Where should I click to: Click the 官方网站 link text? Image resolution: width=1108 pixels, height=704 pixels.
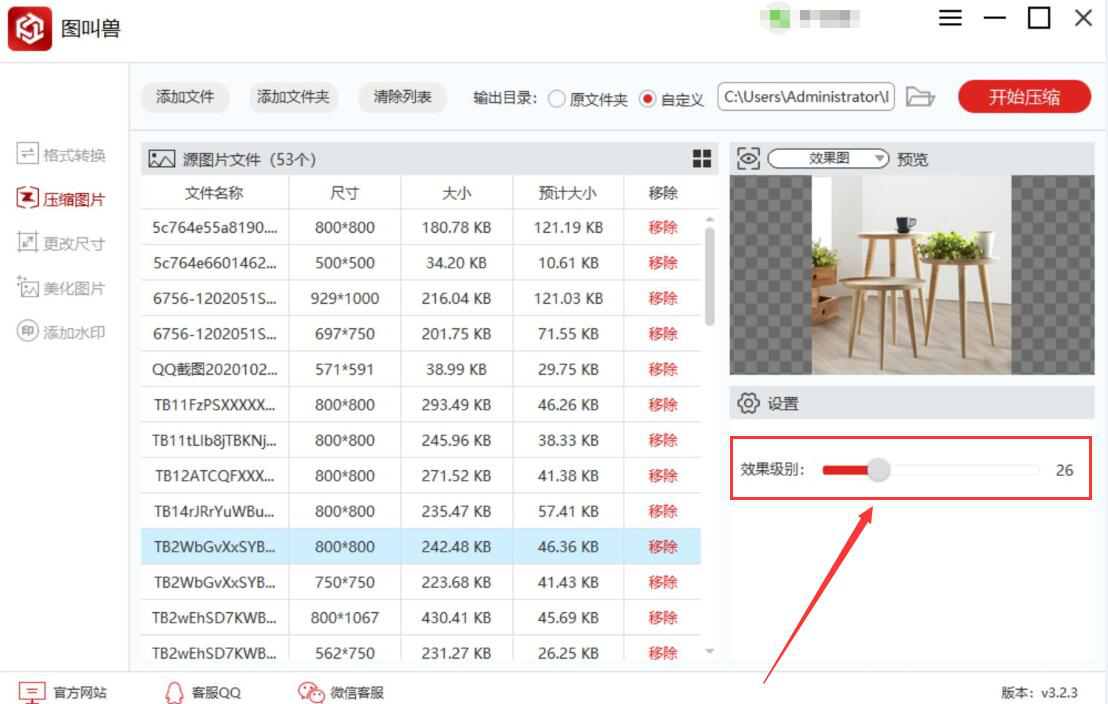(x=80, y=693)
